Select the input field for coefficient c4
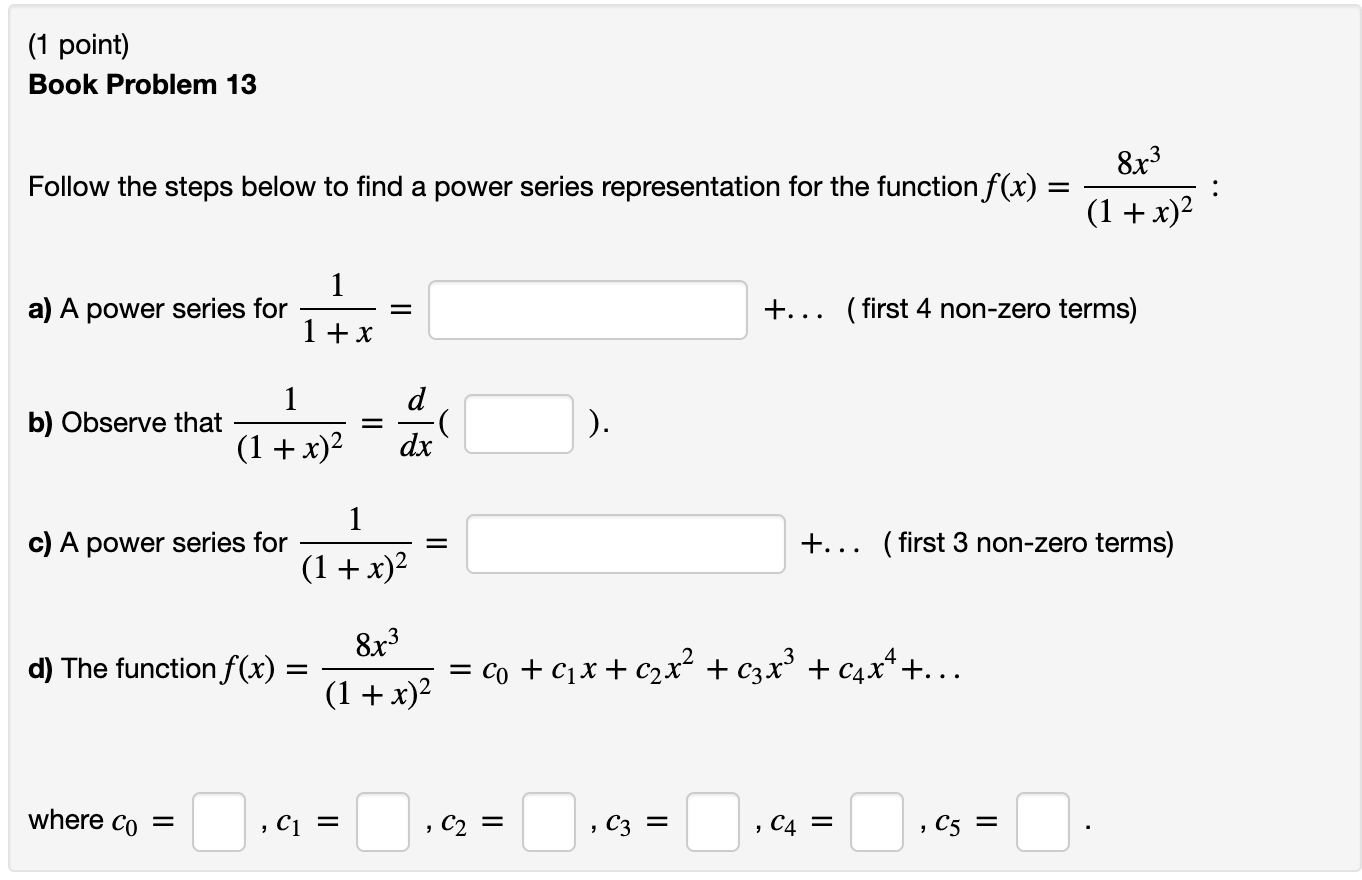The height and width of the screenshot is (880, 1362). click(x=876, y=823)
